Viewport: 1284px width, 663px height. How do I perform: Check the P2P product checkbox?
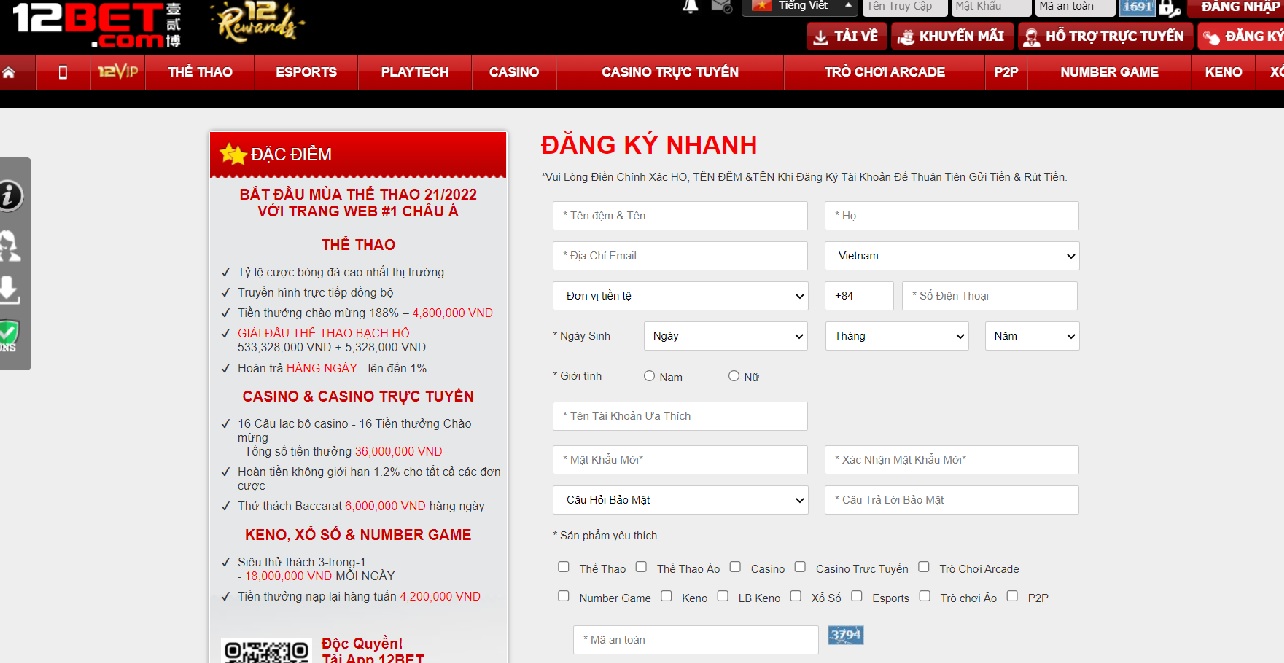(x=1013, y=596)
